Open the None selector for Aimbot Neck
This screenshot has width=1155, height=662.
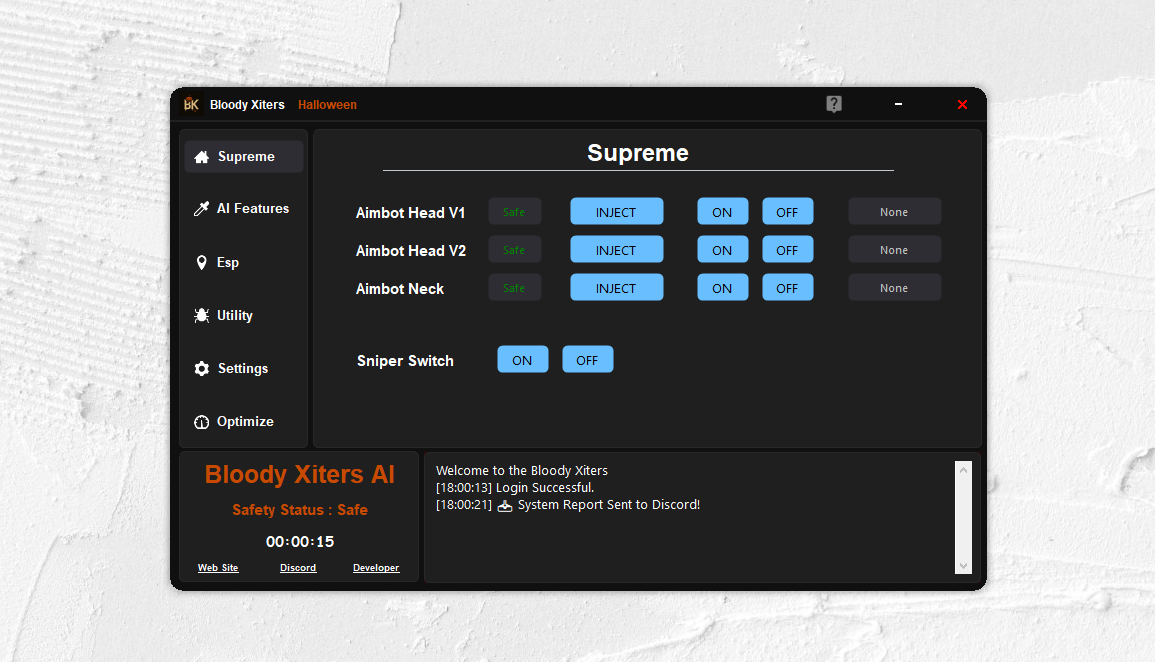click(894, 288)
